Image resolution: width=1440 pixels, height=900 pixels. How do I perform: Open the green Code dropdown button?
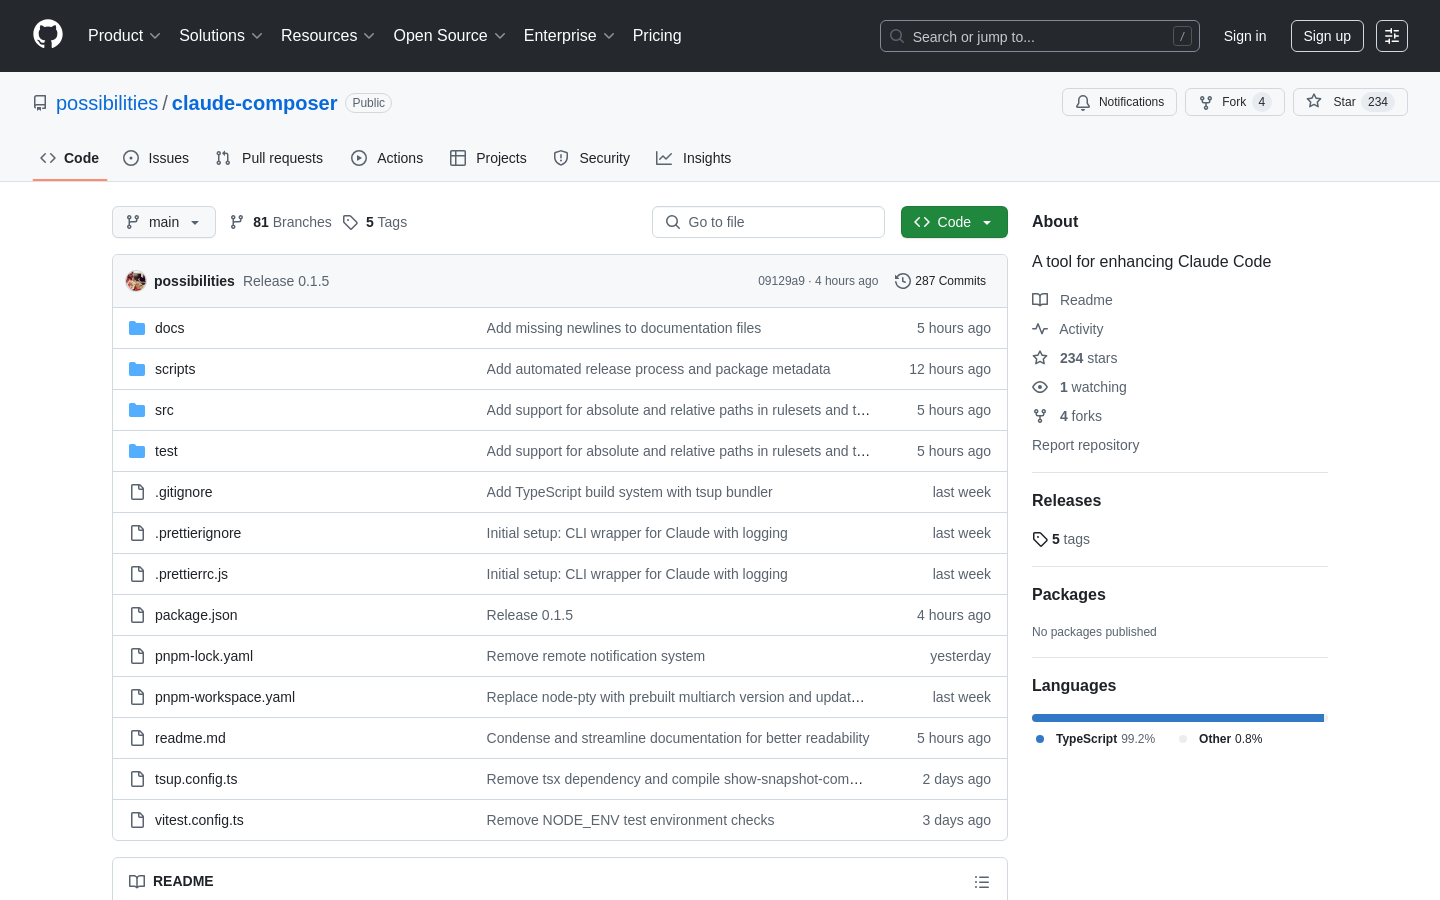point(954,222)
